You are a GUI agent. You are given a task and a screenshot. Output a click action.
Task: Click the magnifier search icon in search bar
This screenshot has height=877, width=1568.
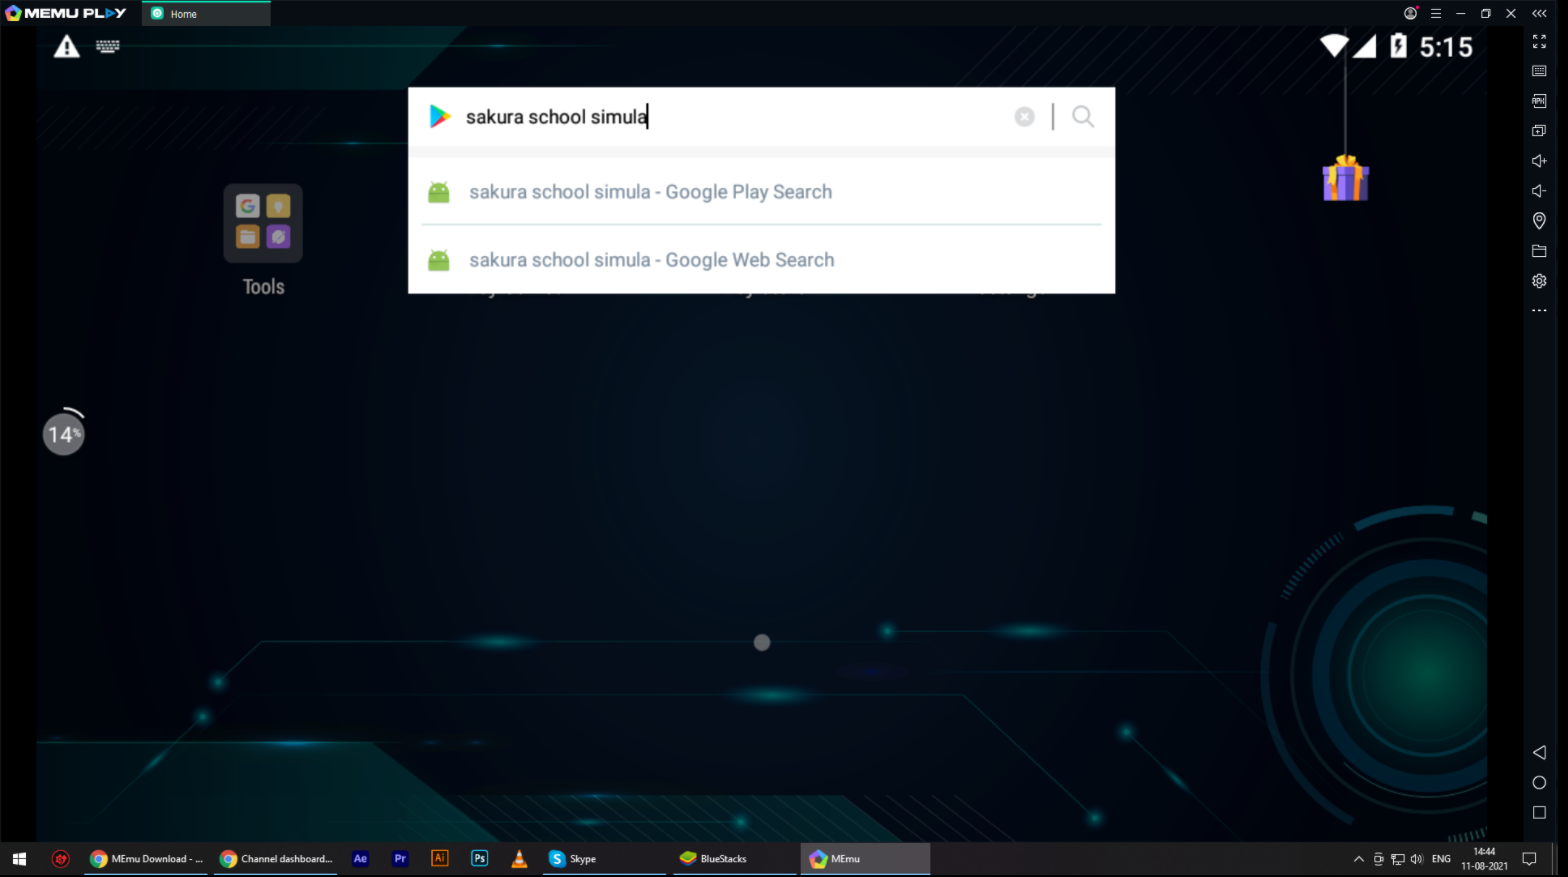click(x=1082, y=116)
